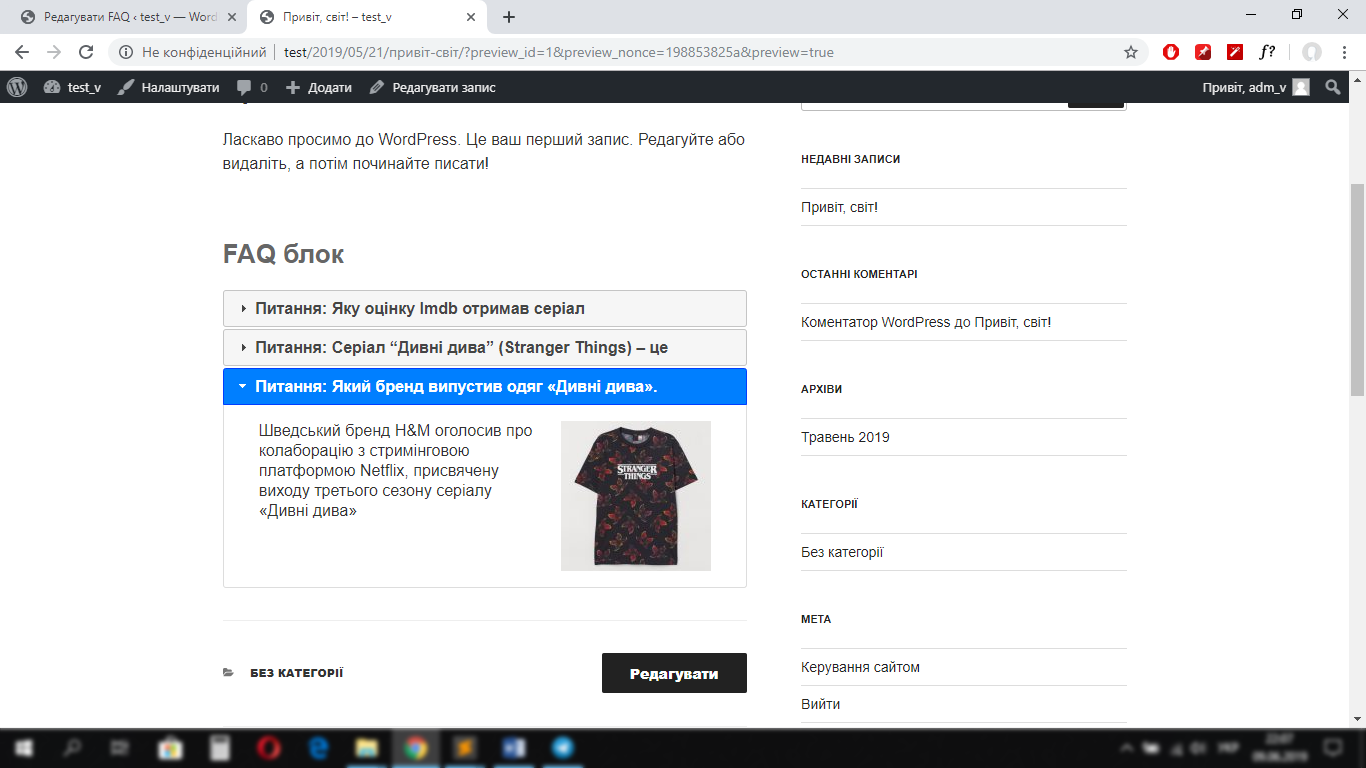1366x768 pixels.
Task: Click Редагувати запис in admin bar
Action: point(433,87)
